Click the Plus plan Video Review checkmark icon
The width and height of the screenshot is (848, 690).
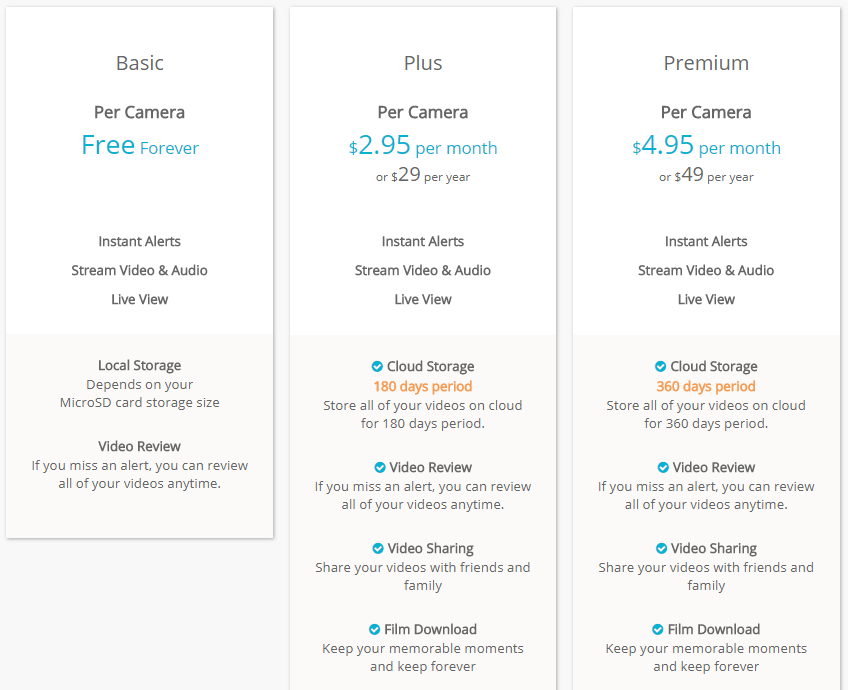pyautogui.click(x=380, y=467)
